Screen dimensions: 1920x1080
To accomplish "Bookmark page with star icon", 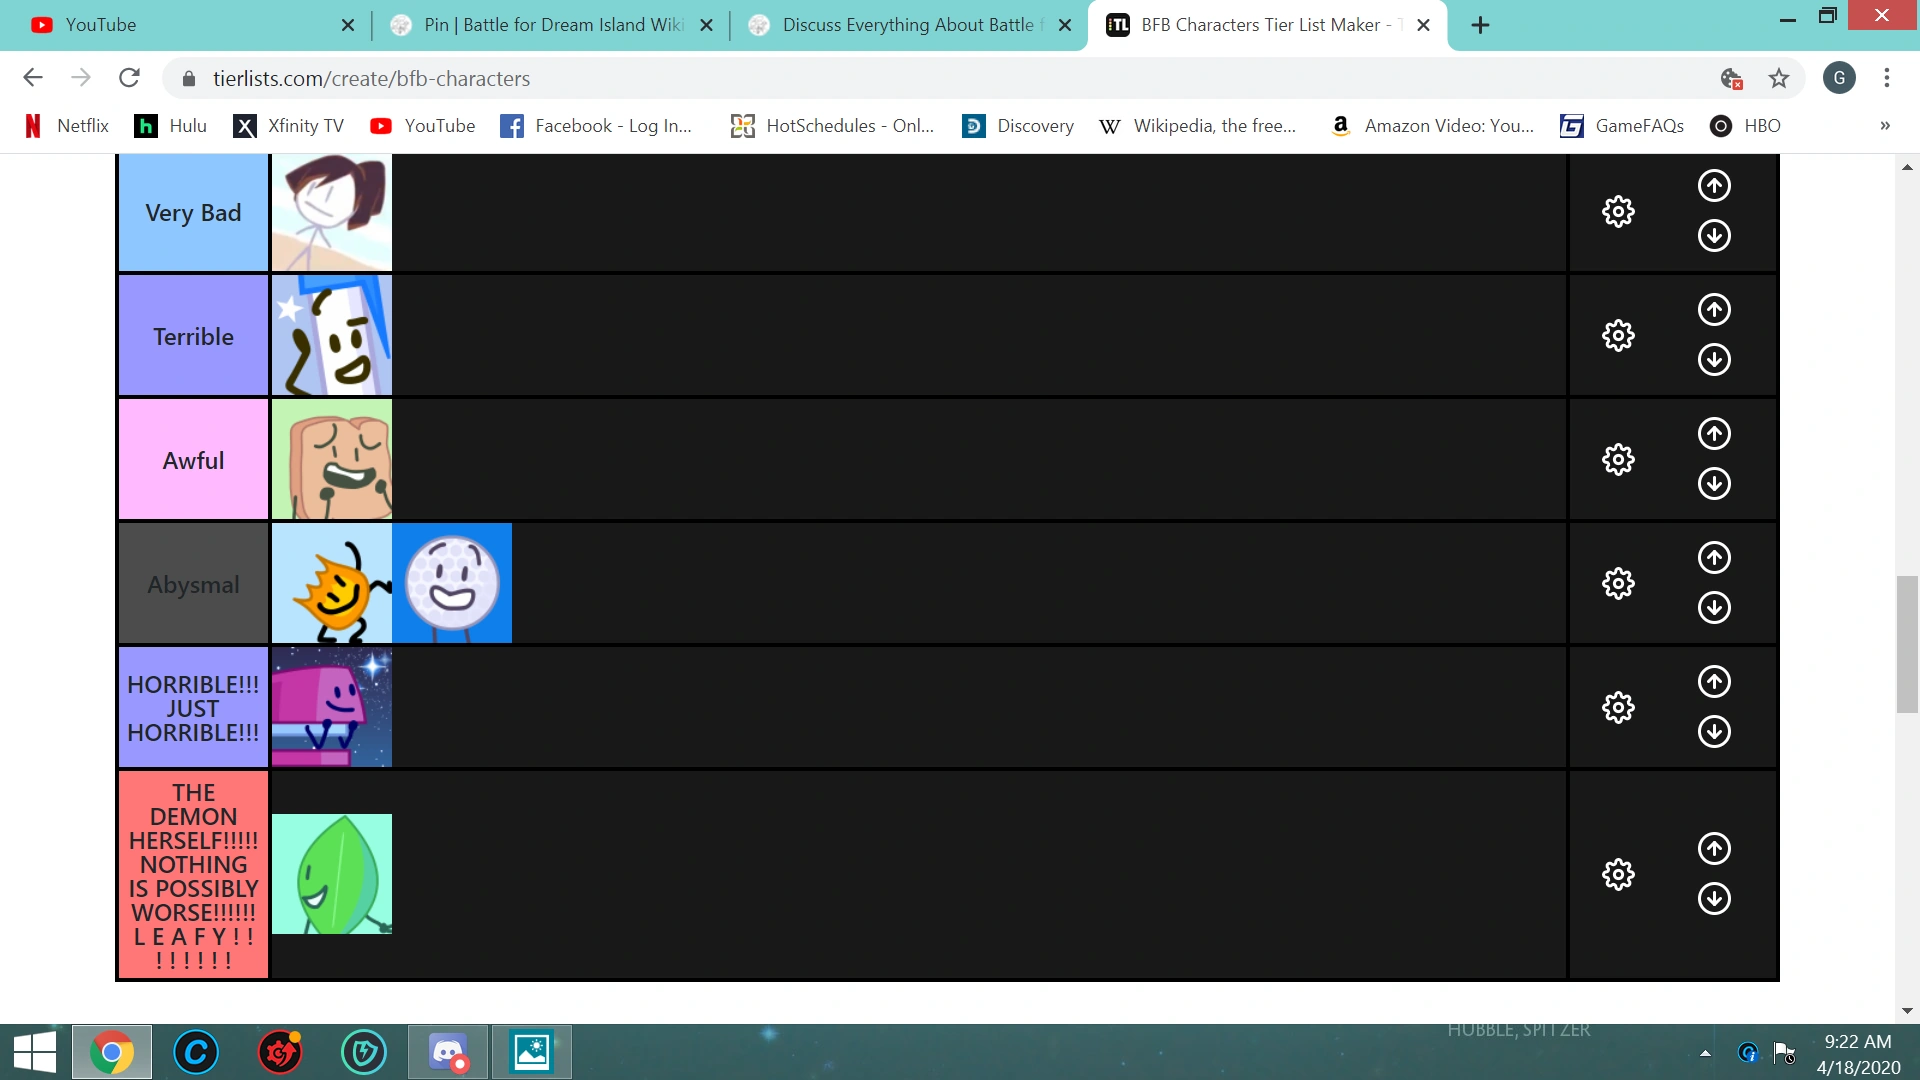I will tap(1779, 78).
